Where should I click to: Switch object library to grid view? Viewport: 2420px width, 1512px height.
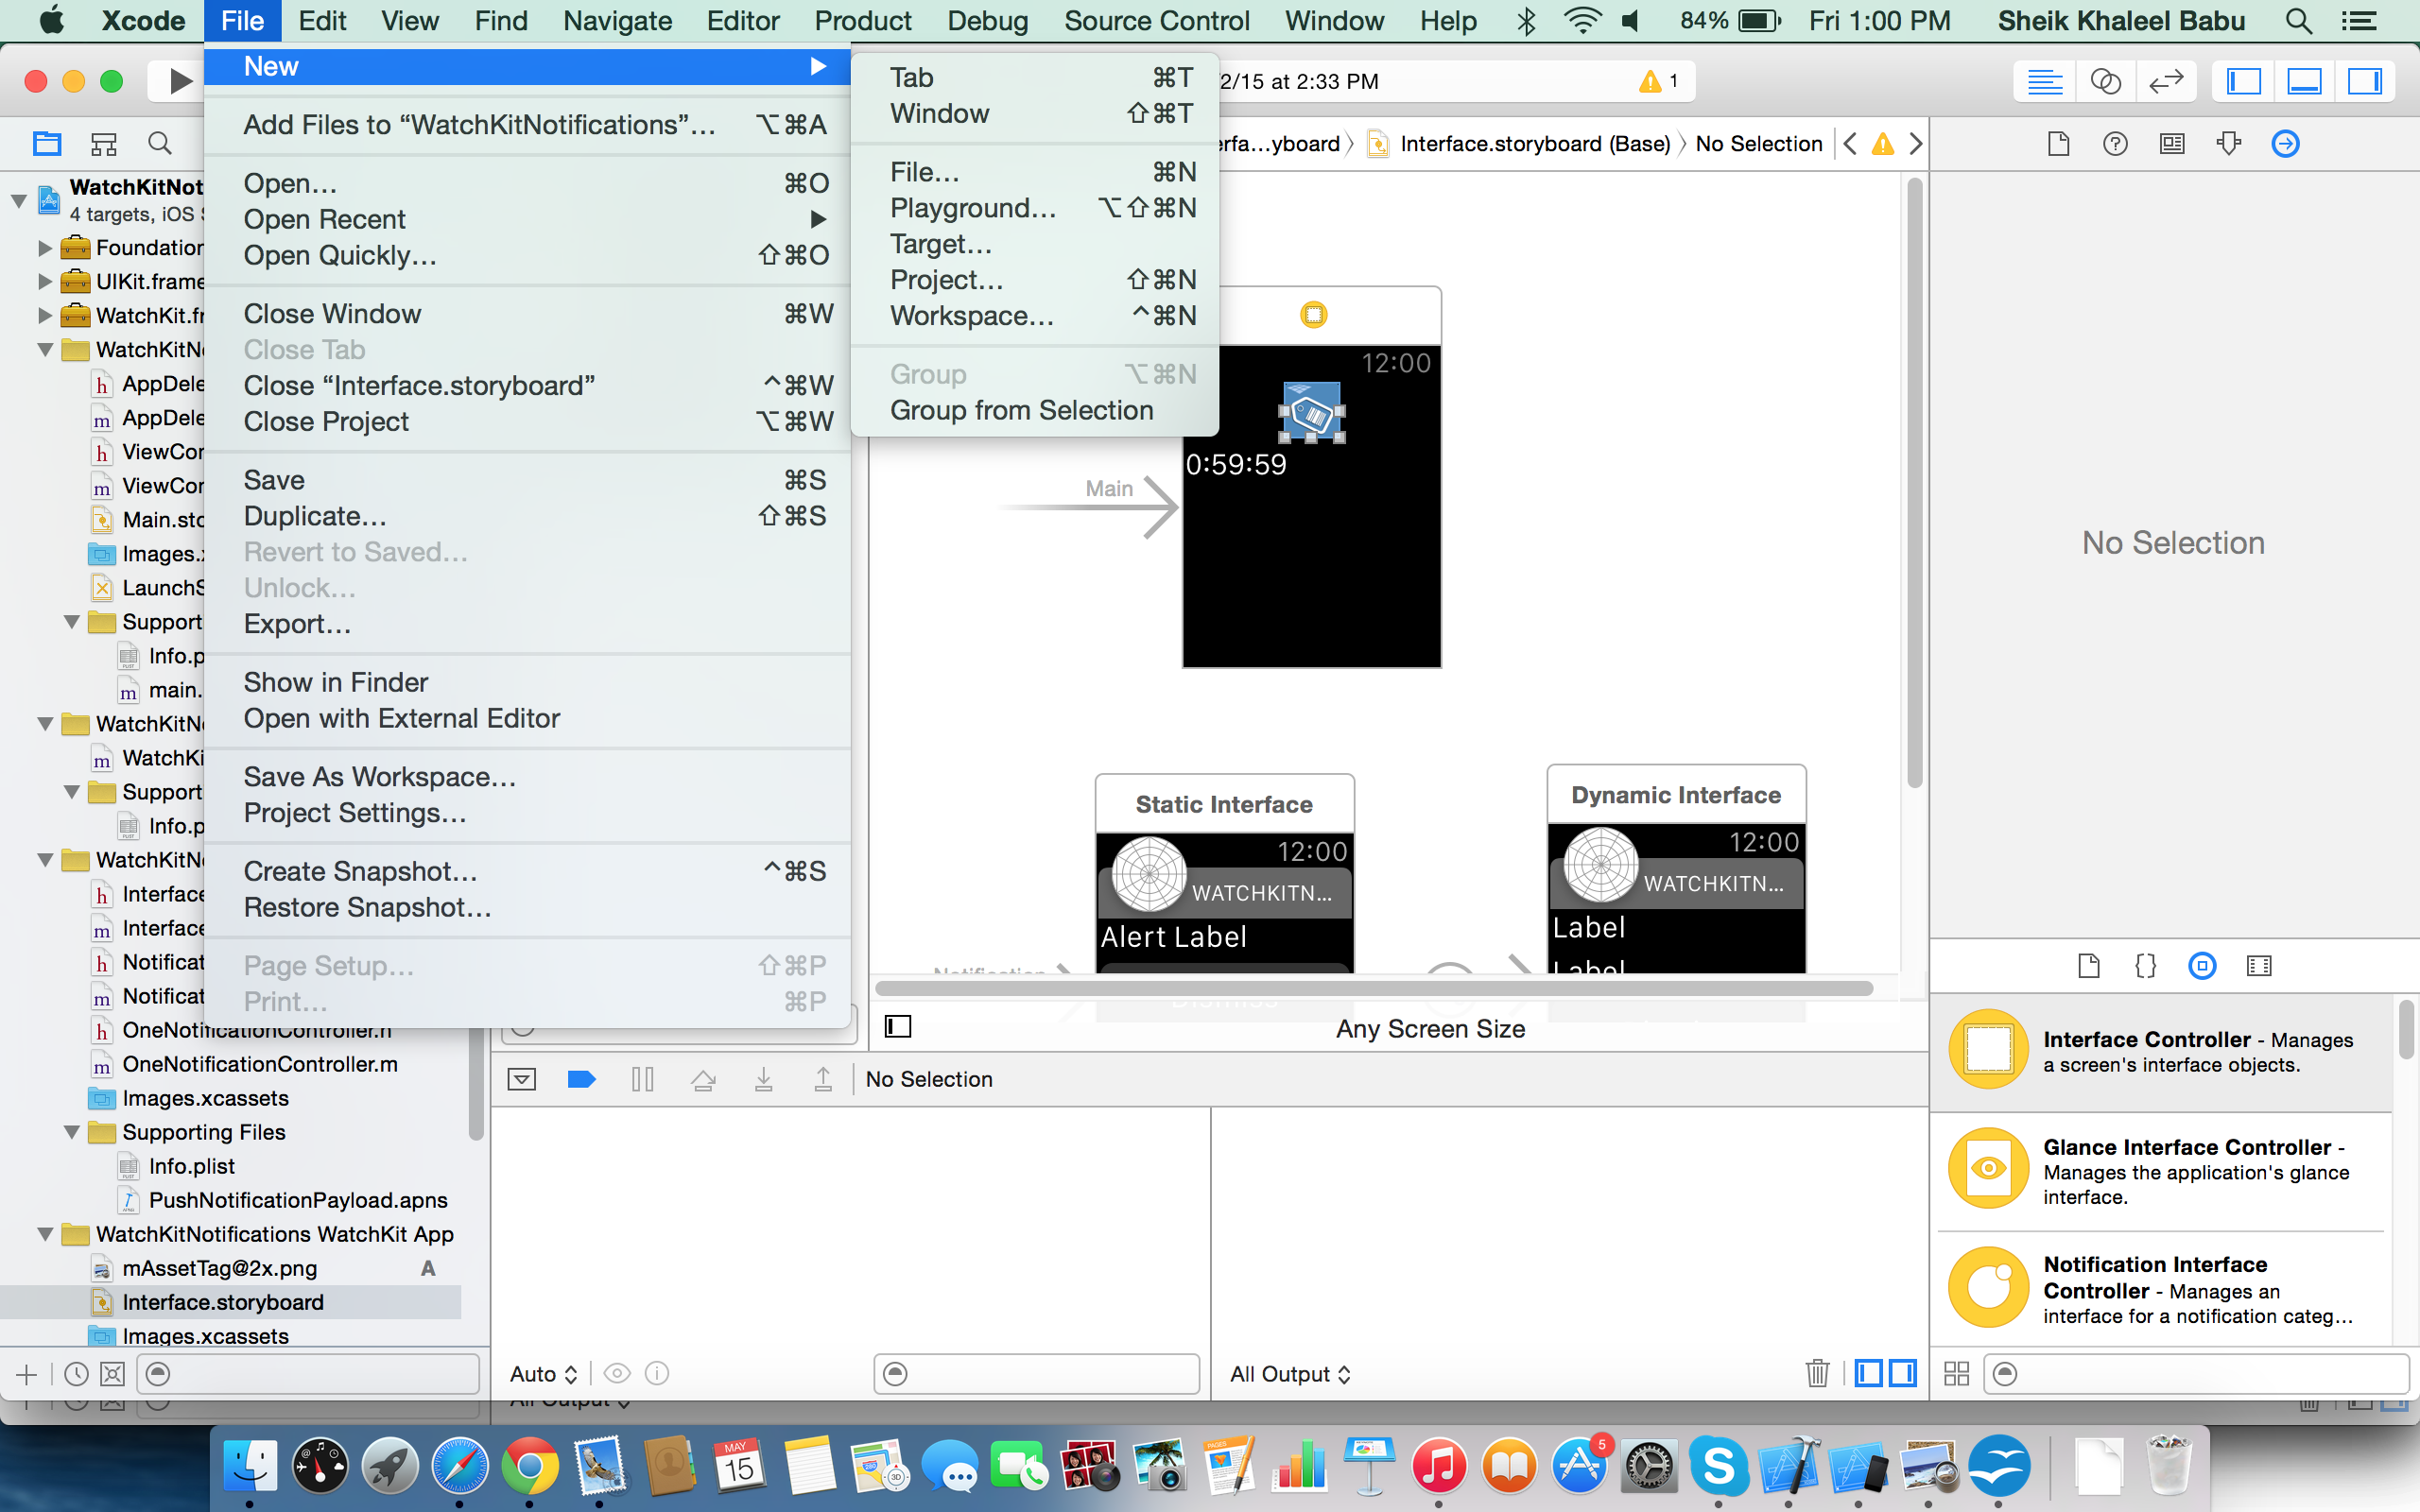[x=1956, y=1373]
